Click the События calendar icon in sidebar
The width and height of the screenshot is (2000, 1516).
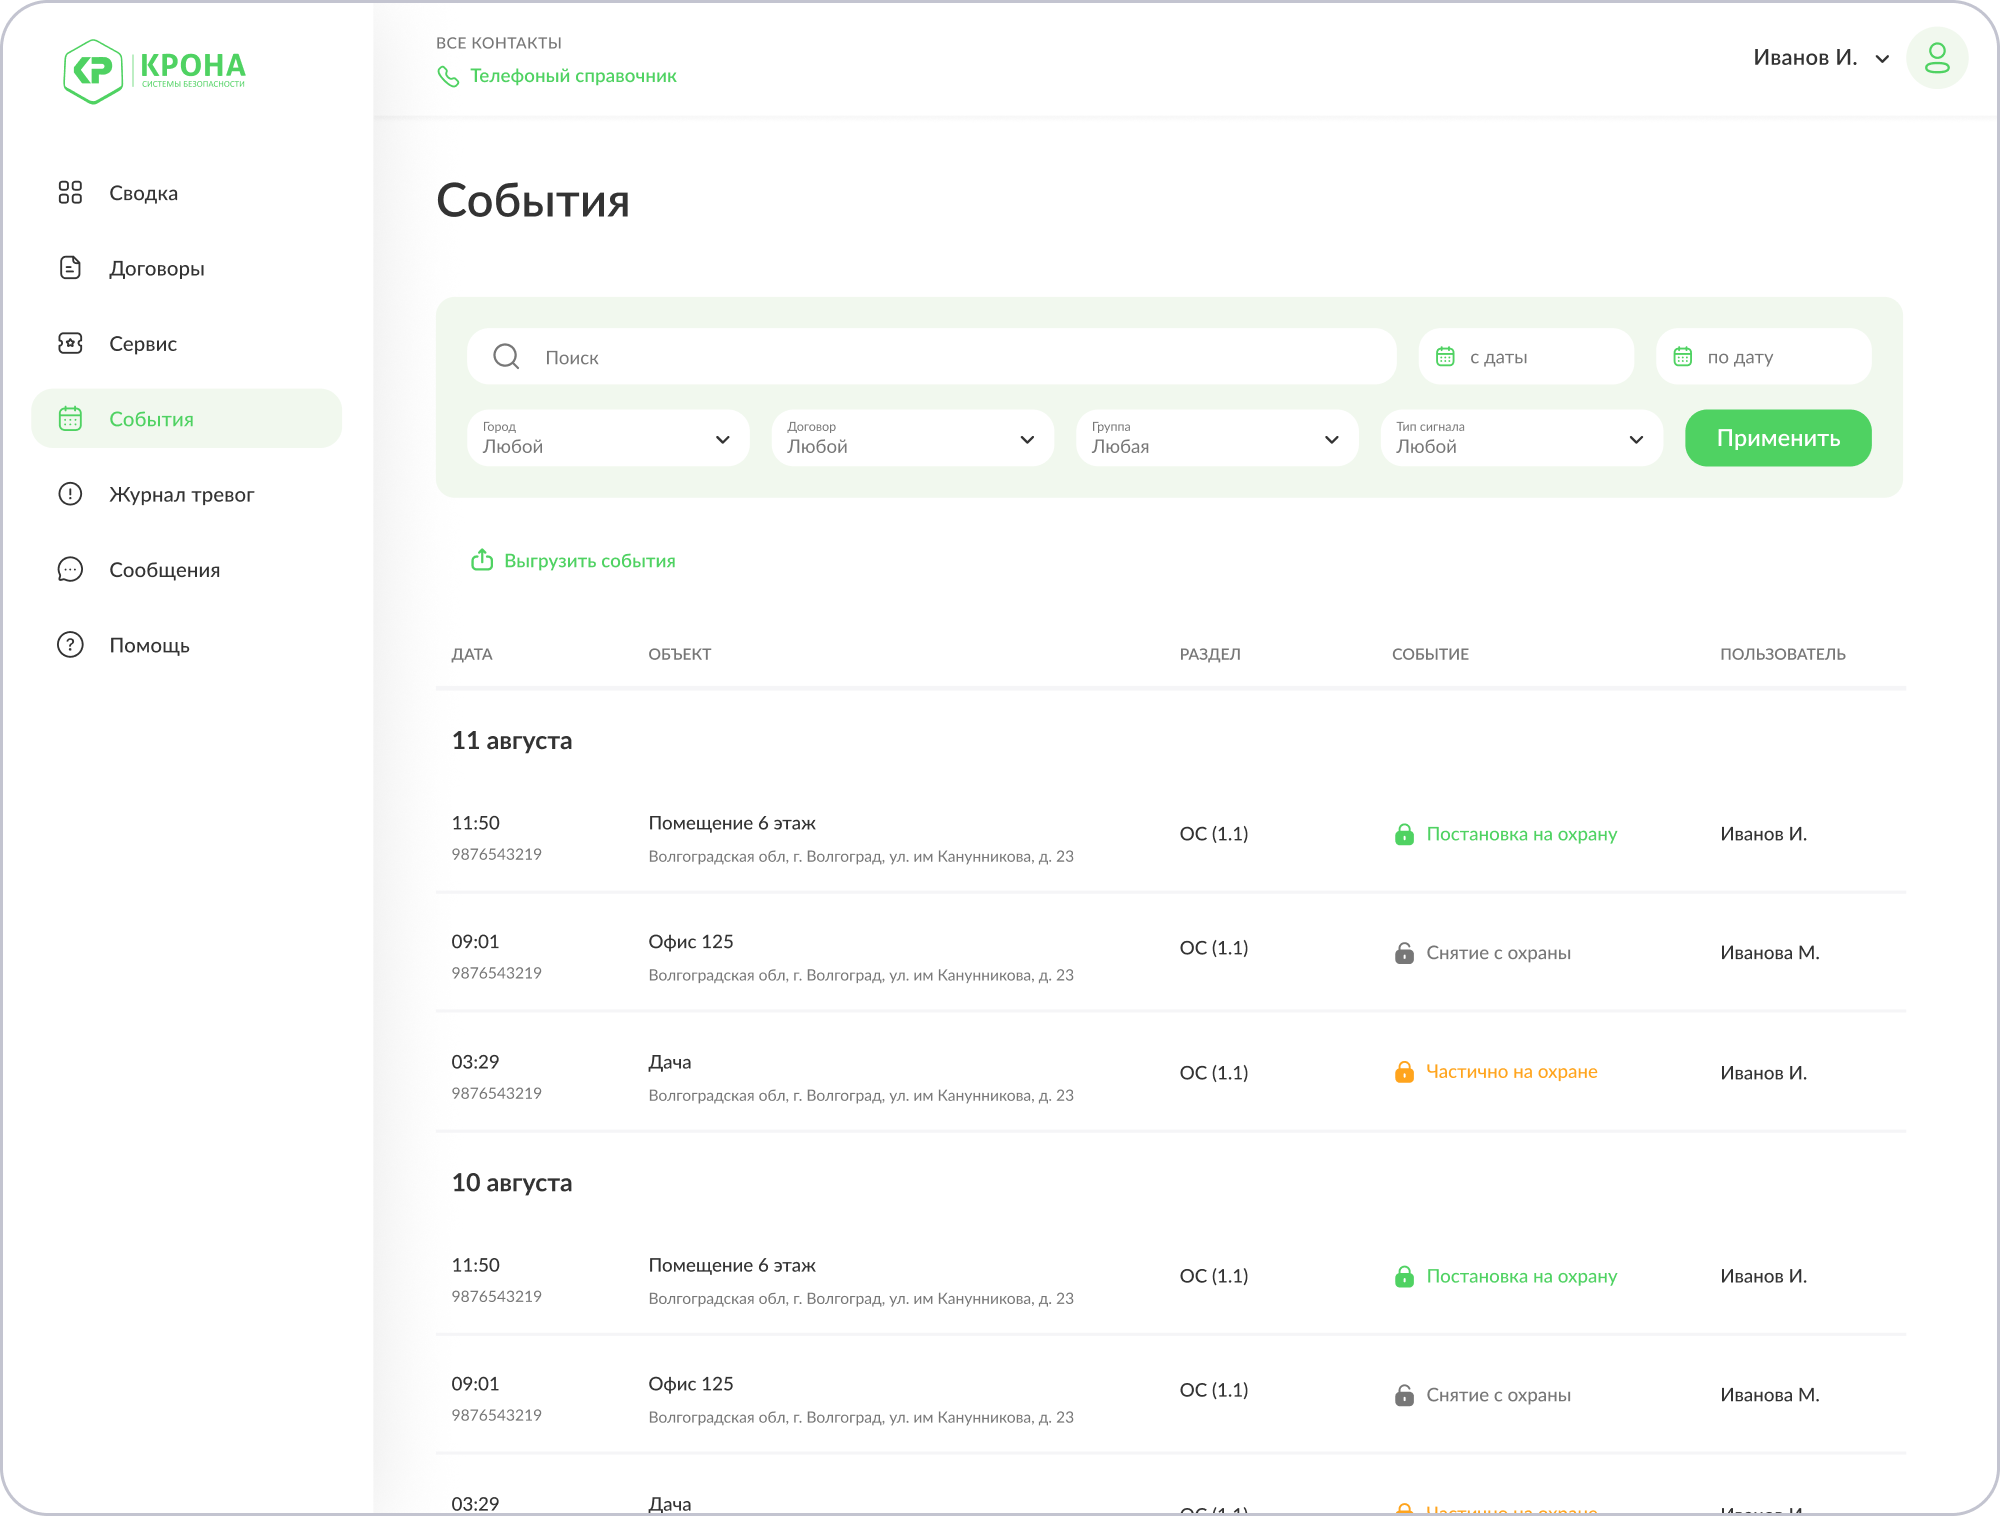pyautogui.click(x=70, y=418)
